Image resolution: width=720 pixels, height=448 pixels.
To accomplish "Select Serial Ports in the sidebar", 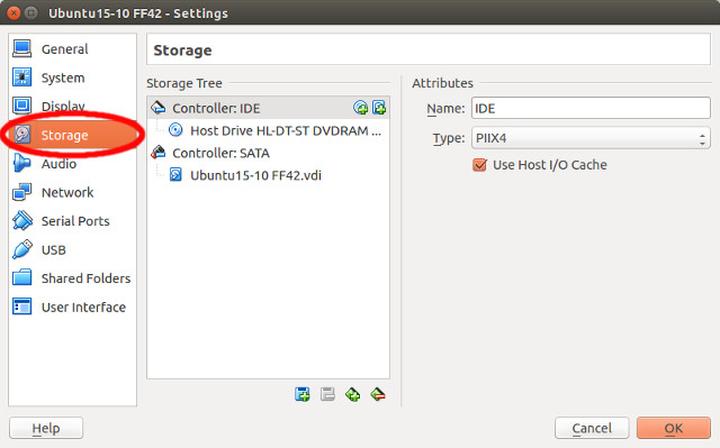I will pyautogui.click(x=75, y=221).
